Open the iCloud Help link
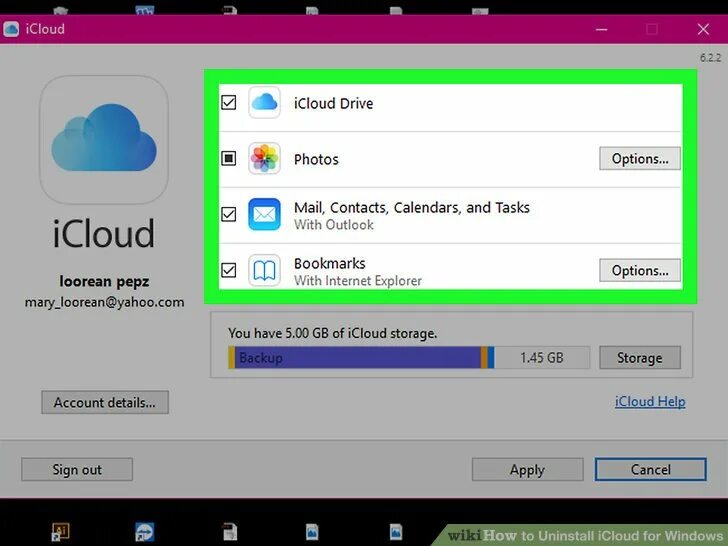The height and width of the screenshot is (546, 728). point(650,401)
